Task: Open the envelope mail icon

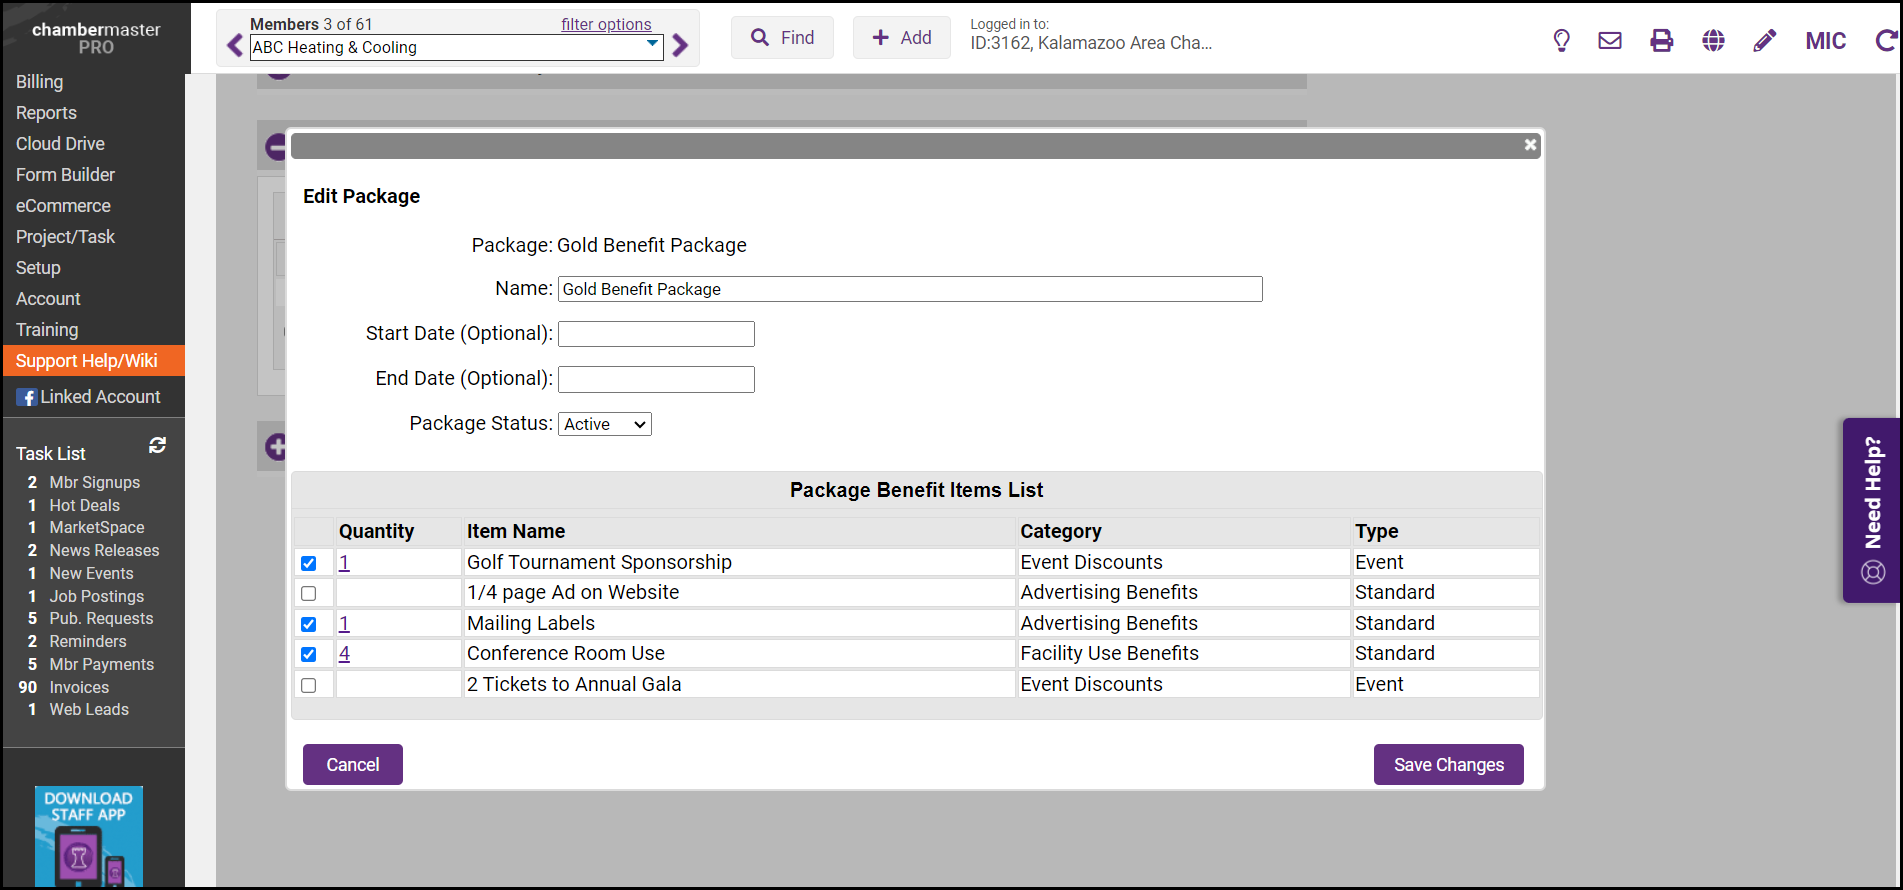Action: pos(1610,41)
